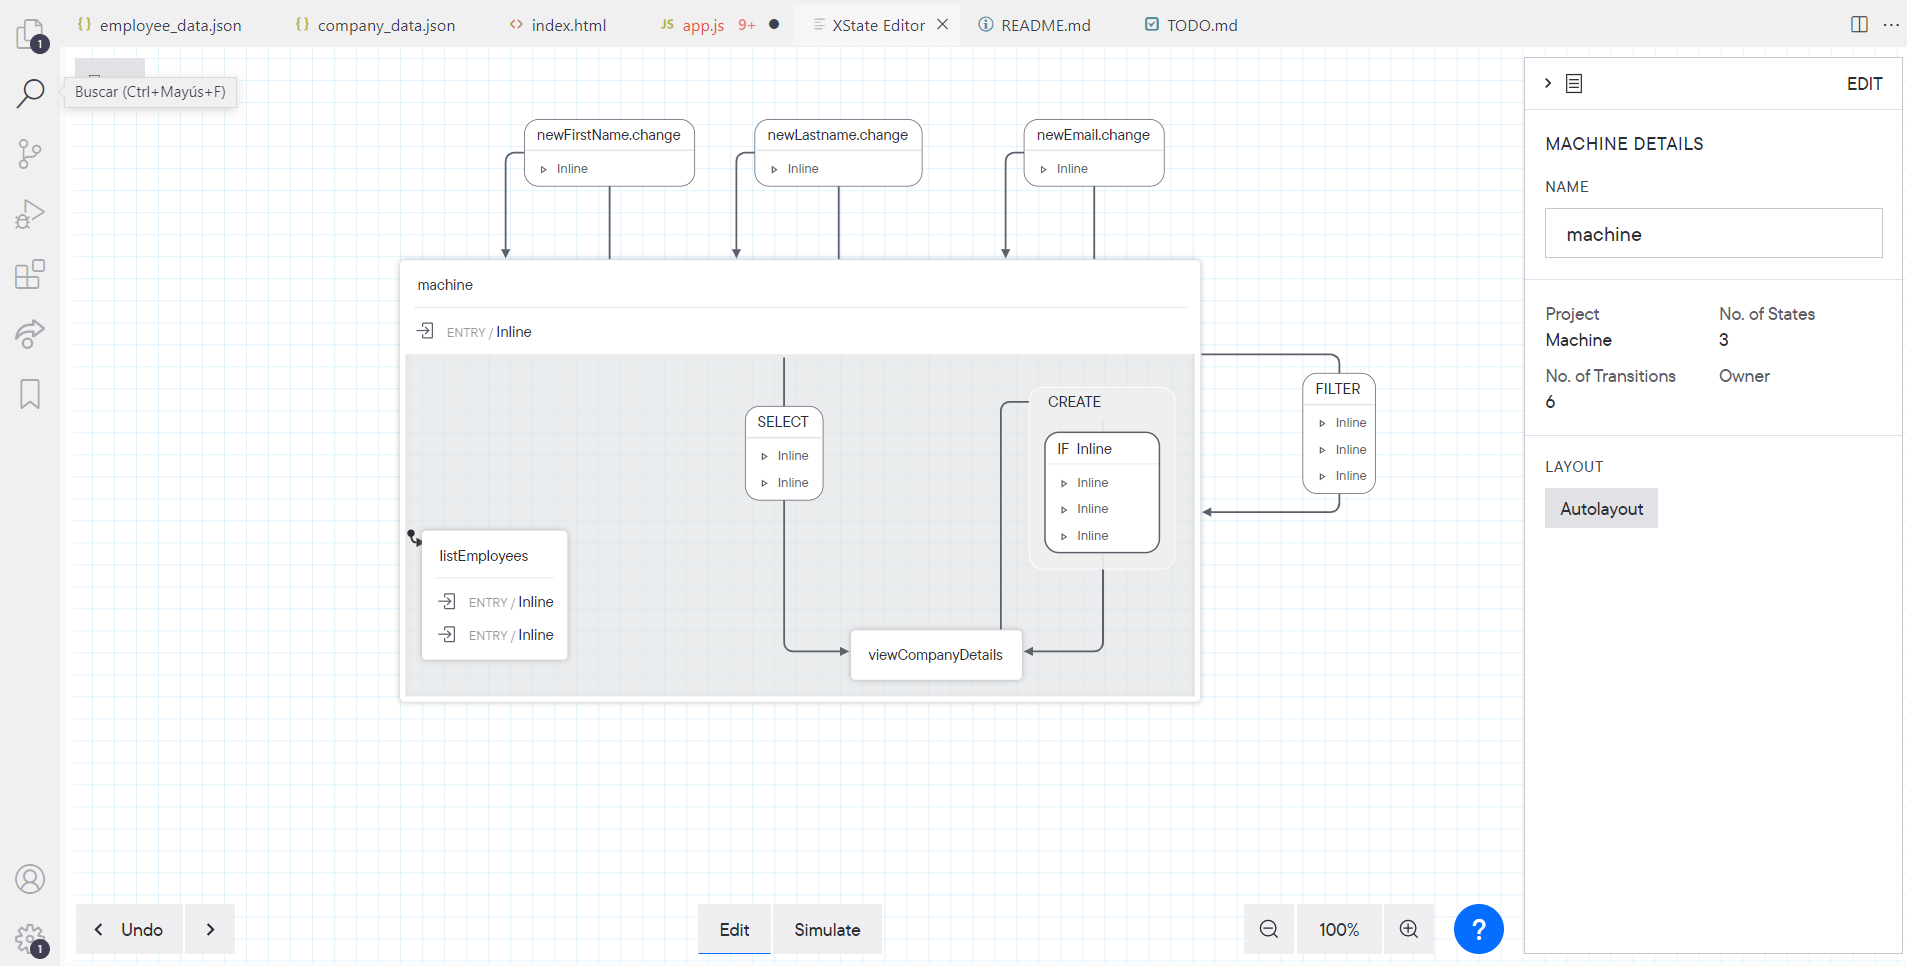Screen dimensions: 1907x966
Task: Select the viewCompanyDetails state node
Action: (936, 655)
